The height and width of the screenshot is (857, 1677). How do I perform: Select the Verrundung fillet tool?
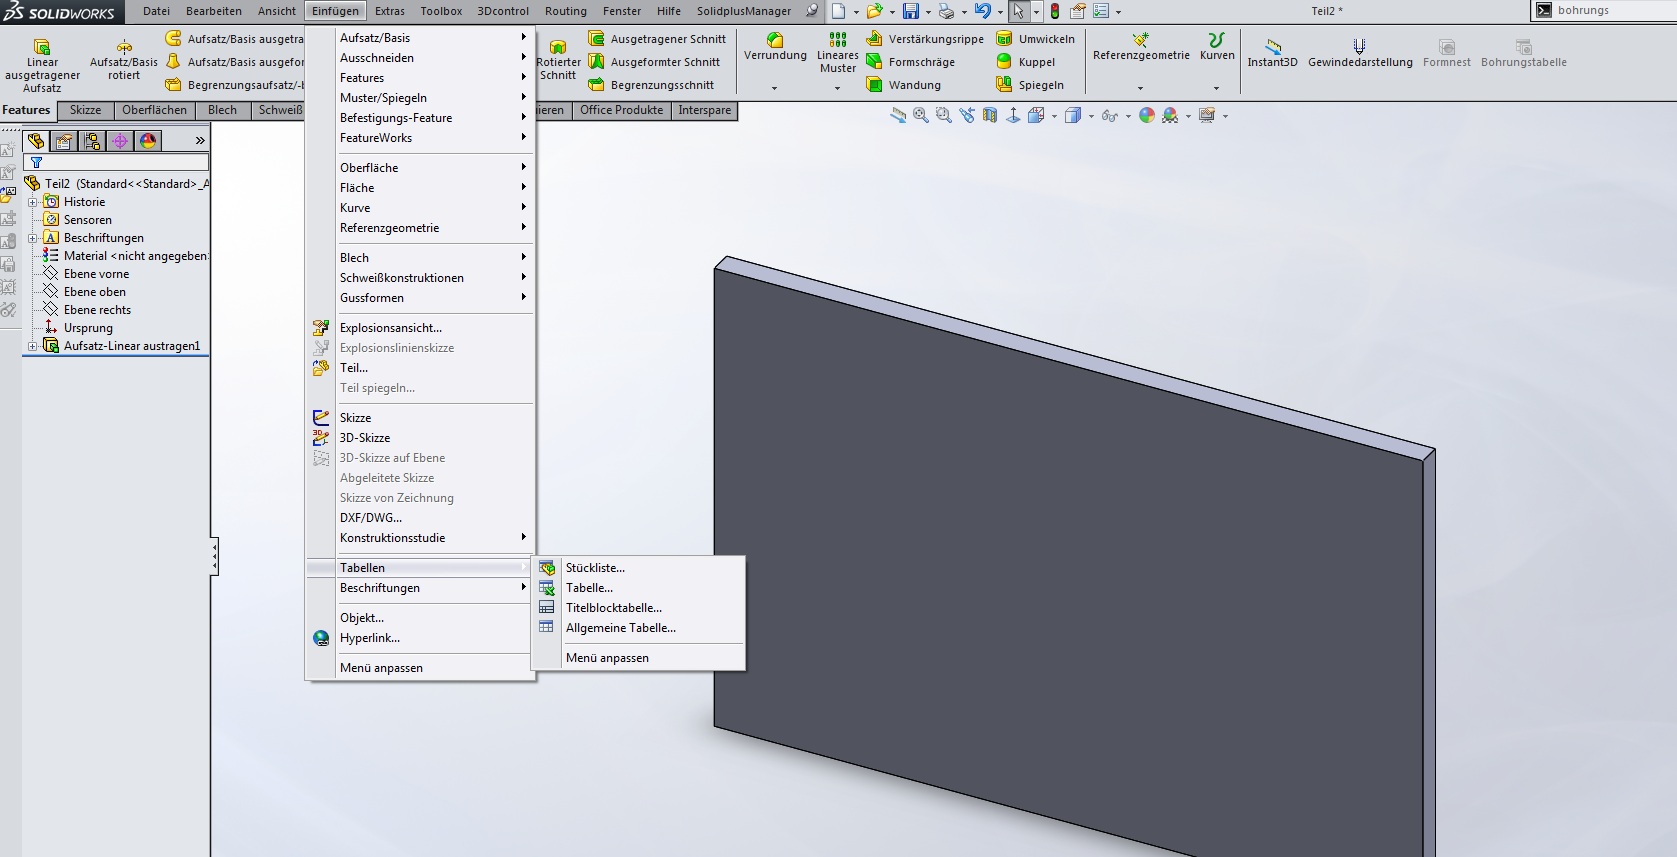(x=775, y=47)
